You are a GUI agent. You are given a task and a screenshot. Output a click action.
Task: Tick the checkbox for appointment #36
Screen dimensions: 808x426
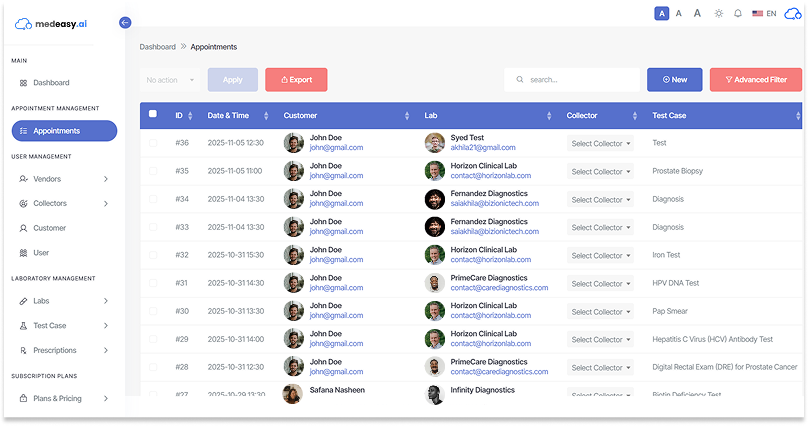click(x=153, y=143)
